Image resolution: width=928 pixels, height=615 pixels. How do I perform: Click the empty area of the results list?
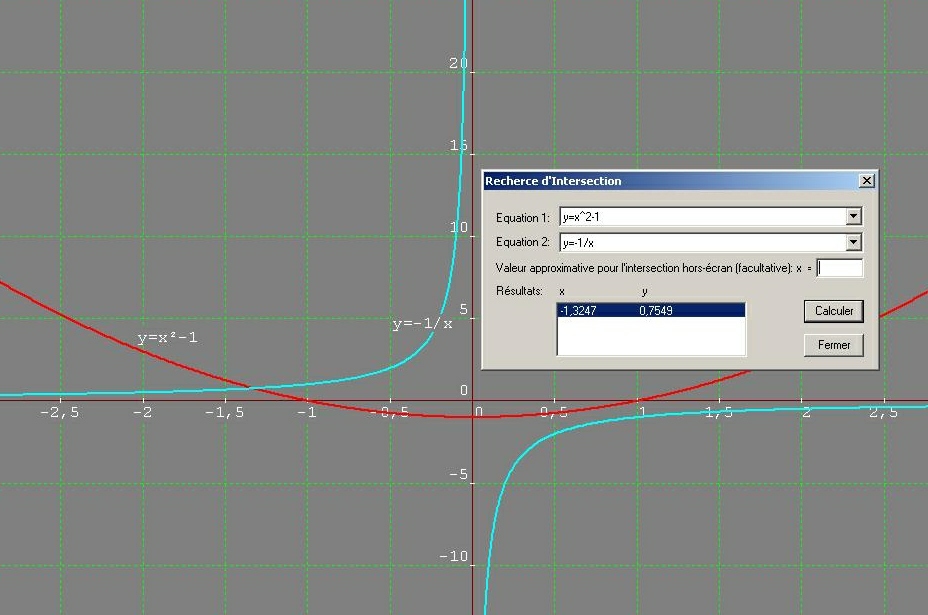point(650,338)
